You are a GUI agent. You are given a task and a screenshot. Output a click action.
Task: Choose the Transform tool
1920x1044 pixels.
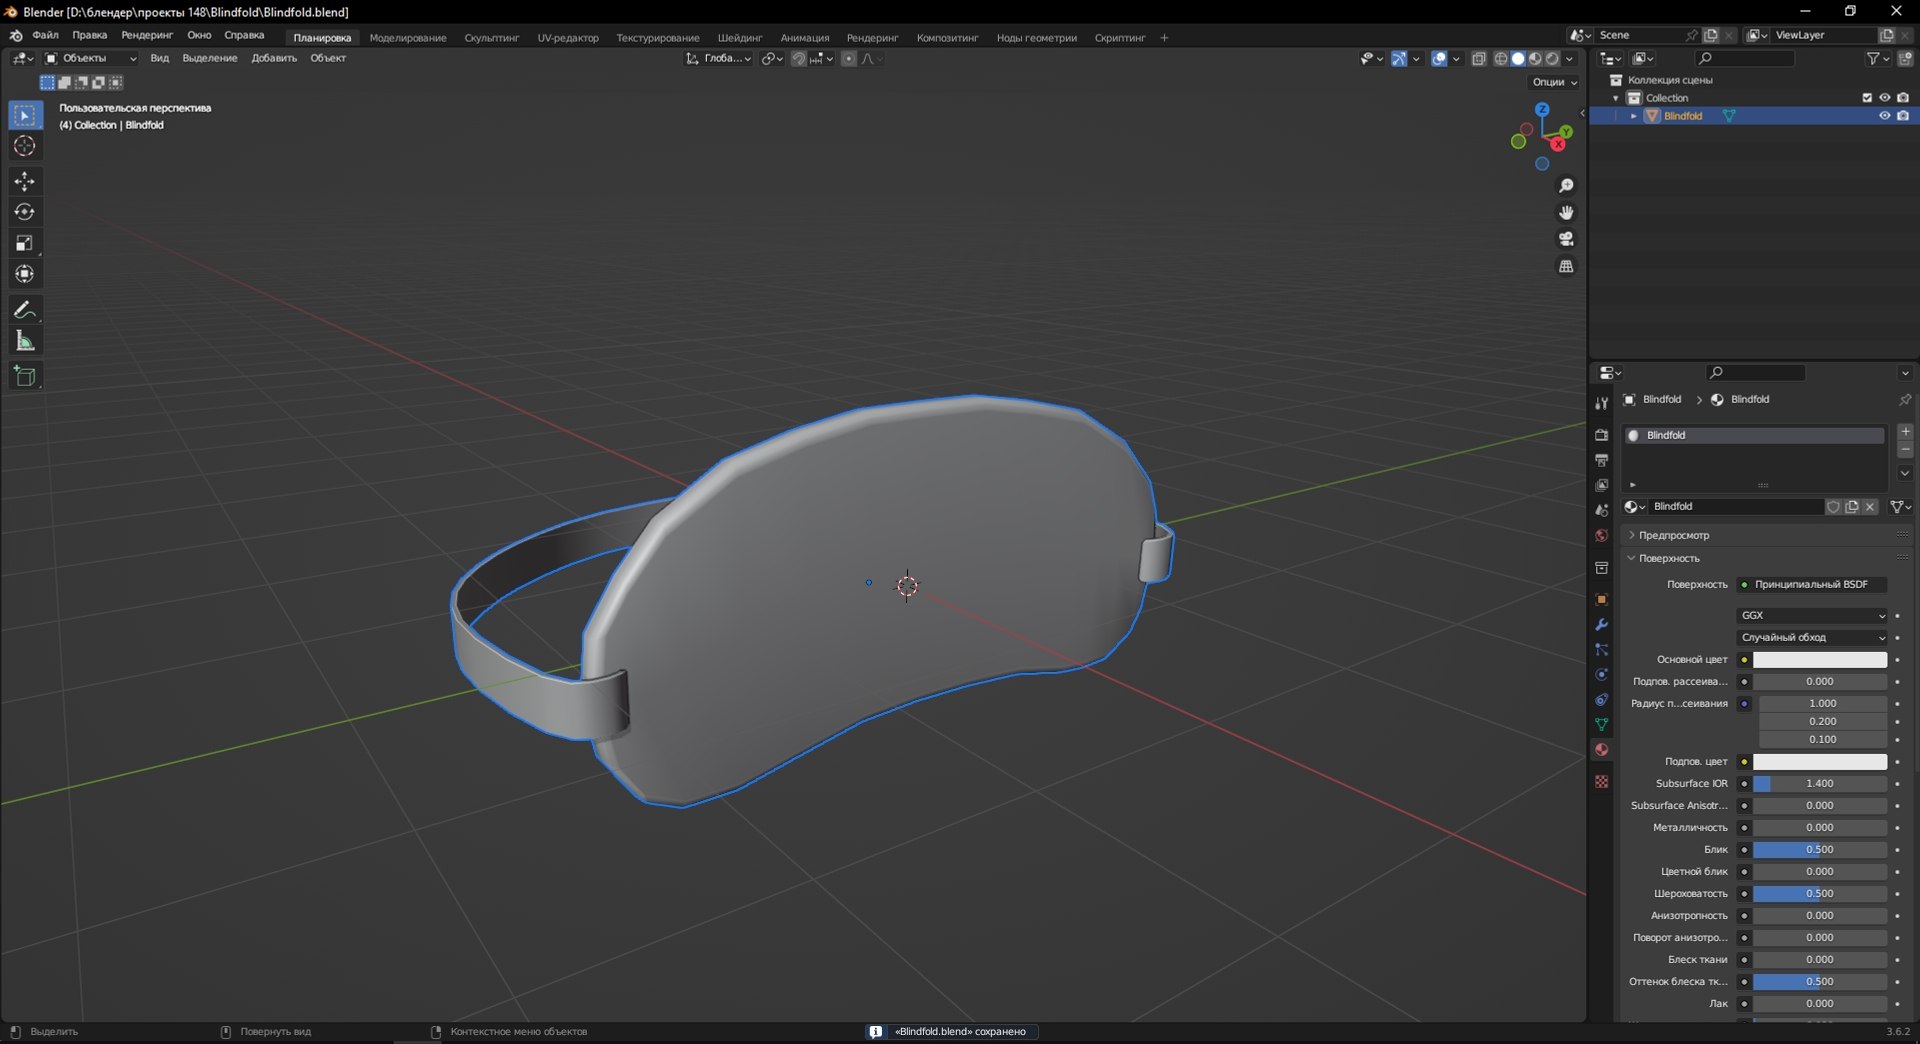25,274
